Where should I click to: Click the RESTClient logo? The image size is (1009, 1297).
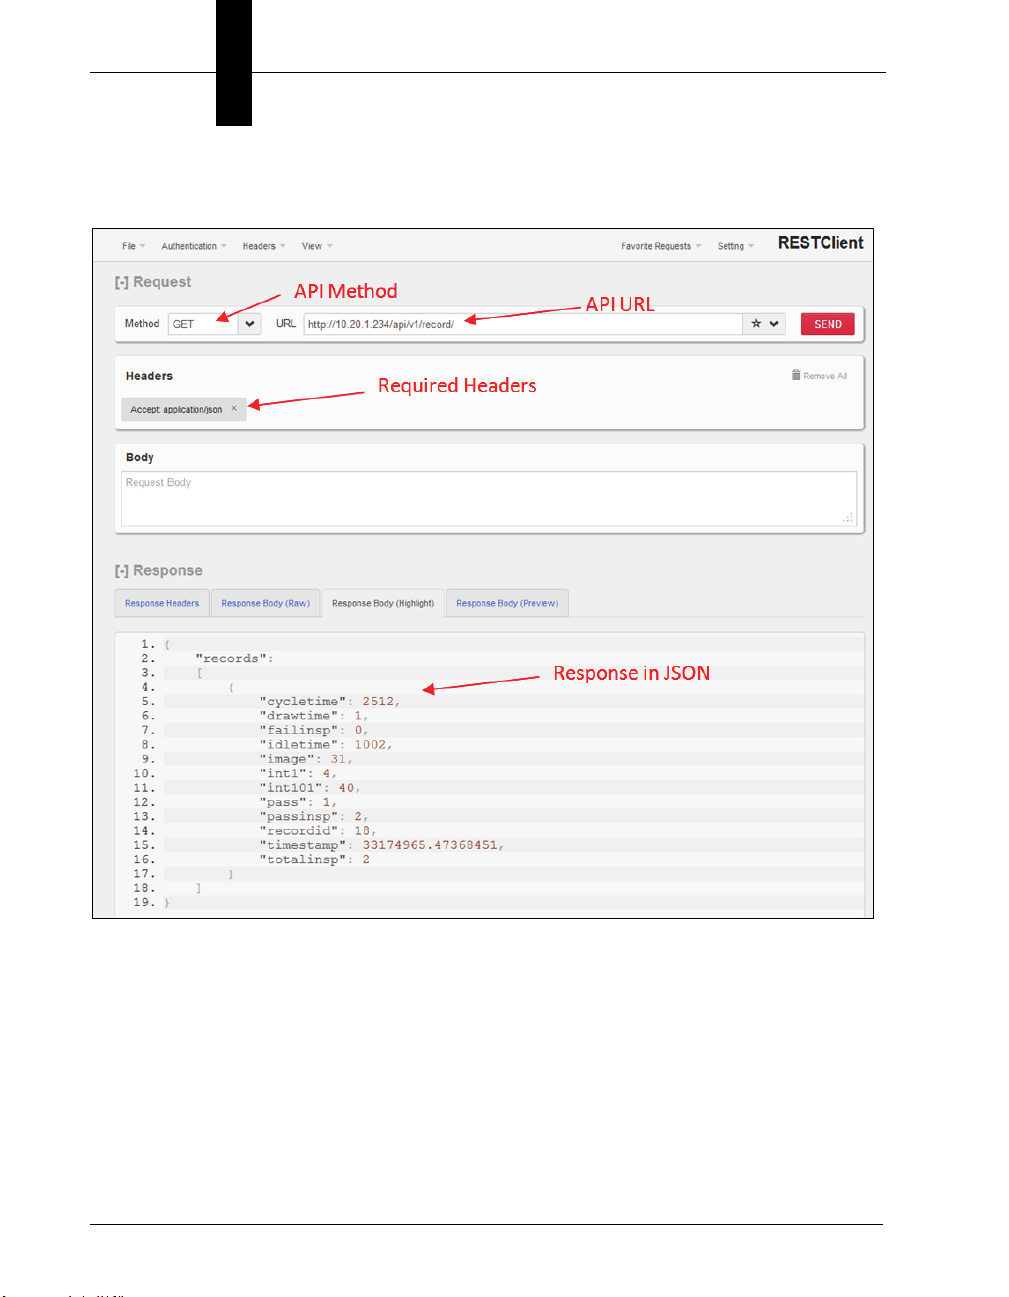[820, 243]
